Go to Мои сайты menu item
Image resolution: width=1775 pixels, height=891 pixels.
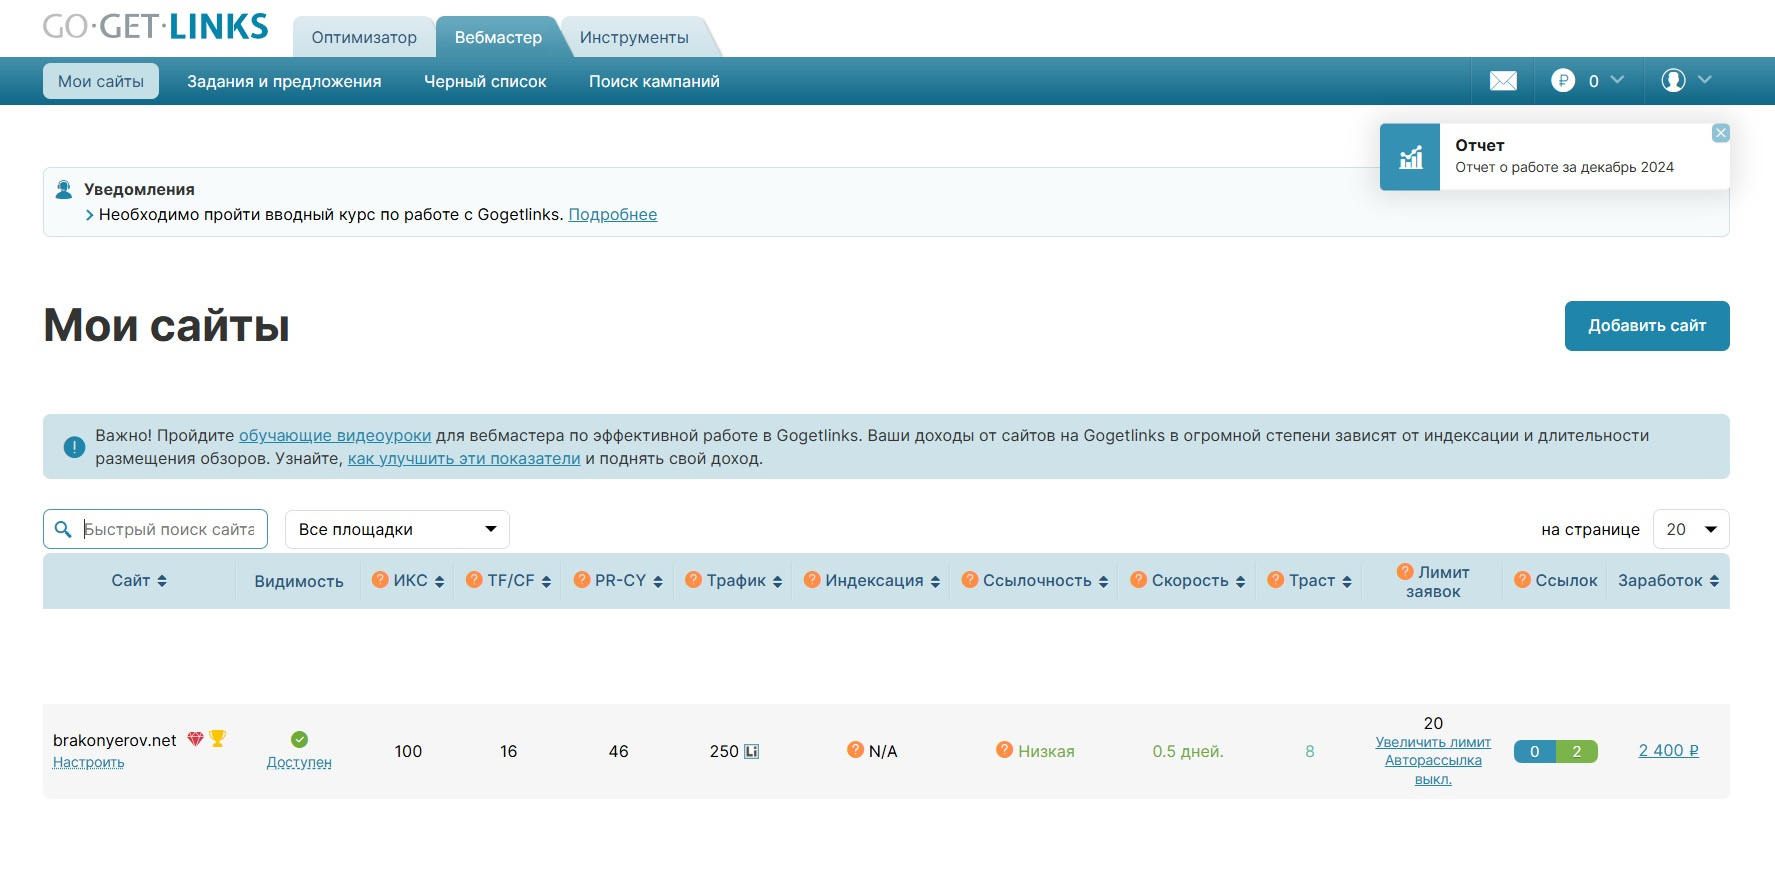click(101, 81)
